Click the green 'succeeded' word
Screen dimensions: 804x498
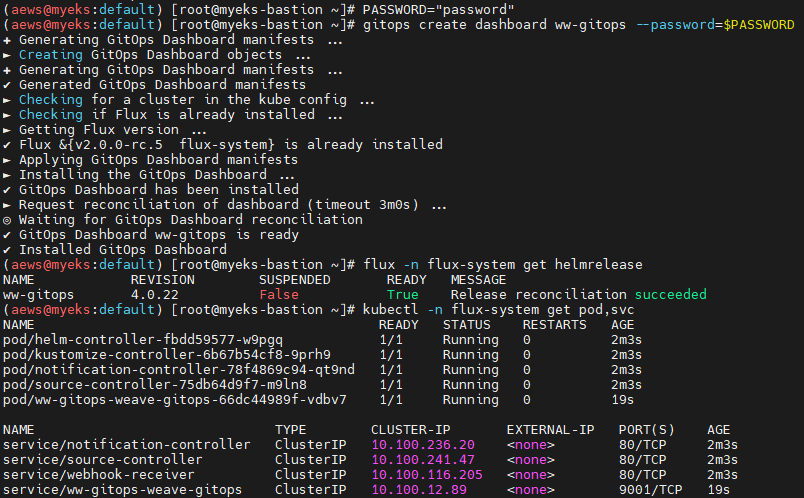click(x=671, y=294)
